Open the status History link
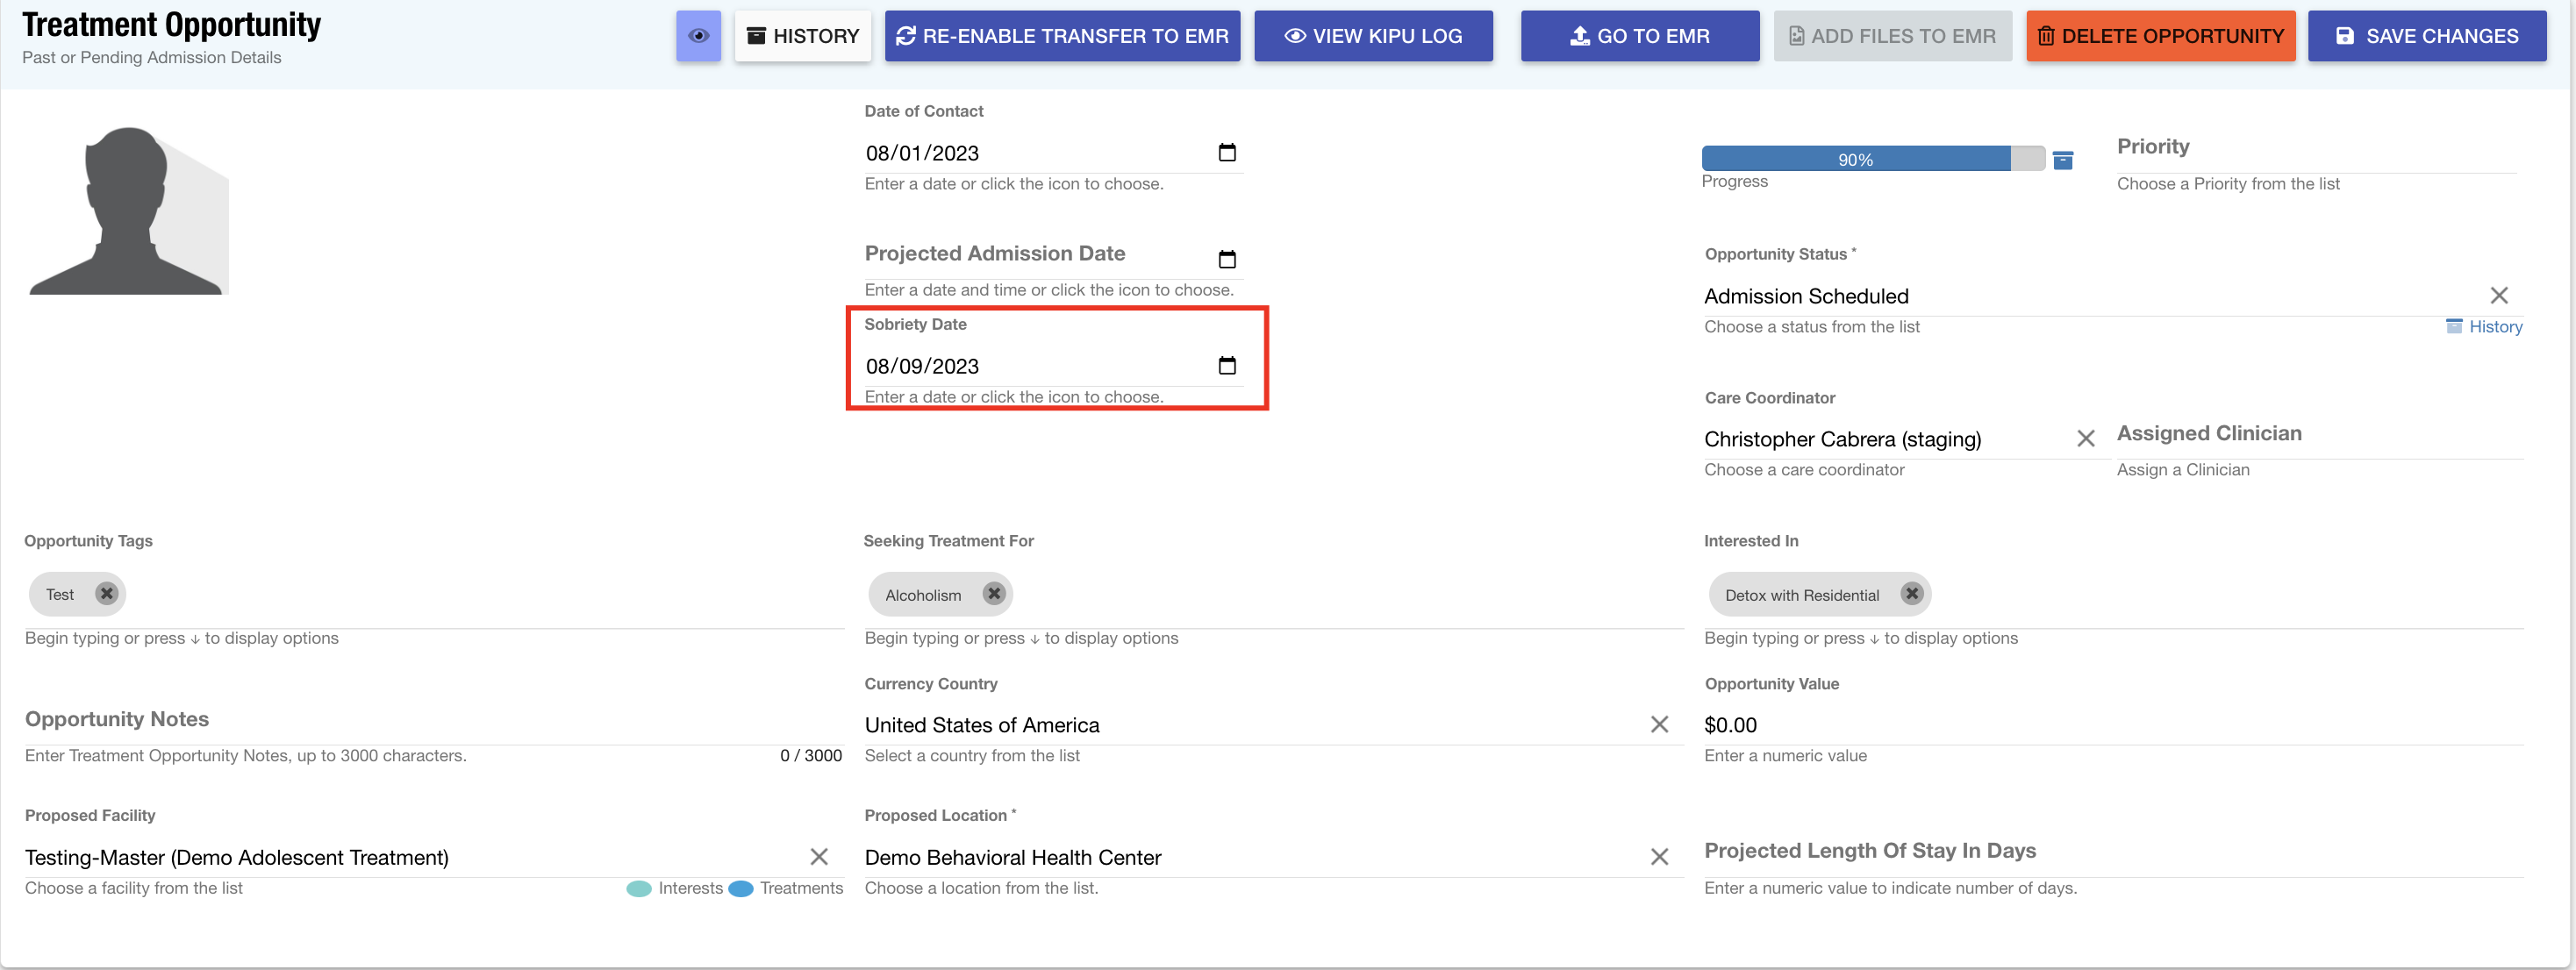The width and height of the screenshot is (2576, 970). click(2494, 327)
